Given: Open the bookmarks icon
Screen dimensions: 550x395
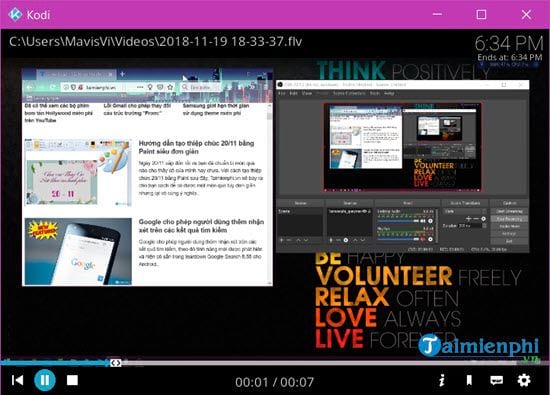Looking at the screenshot, I should click(469, 381).
